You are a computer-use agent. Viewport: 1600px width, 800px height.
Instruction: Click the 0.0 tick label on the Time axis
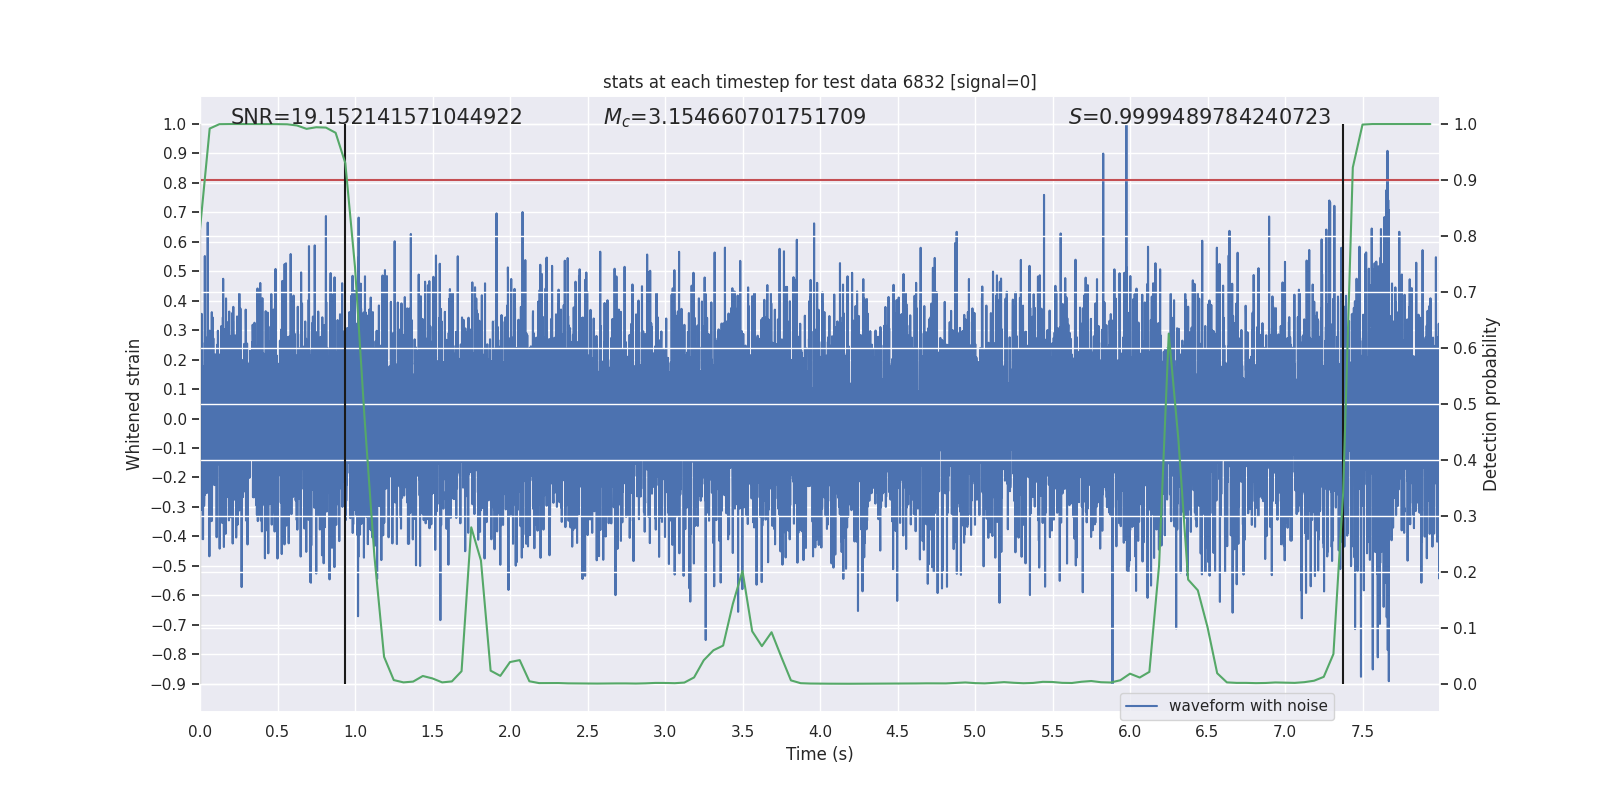click(200, 731)
